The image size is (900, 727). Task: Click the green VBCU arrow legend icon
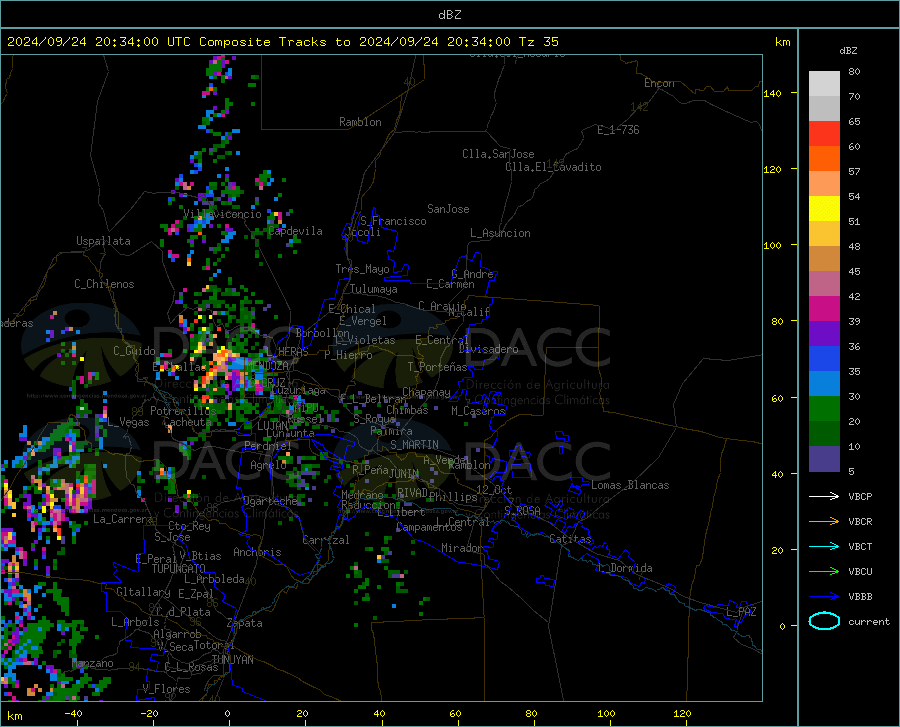click(x=824, y=572)
